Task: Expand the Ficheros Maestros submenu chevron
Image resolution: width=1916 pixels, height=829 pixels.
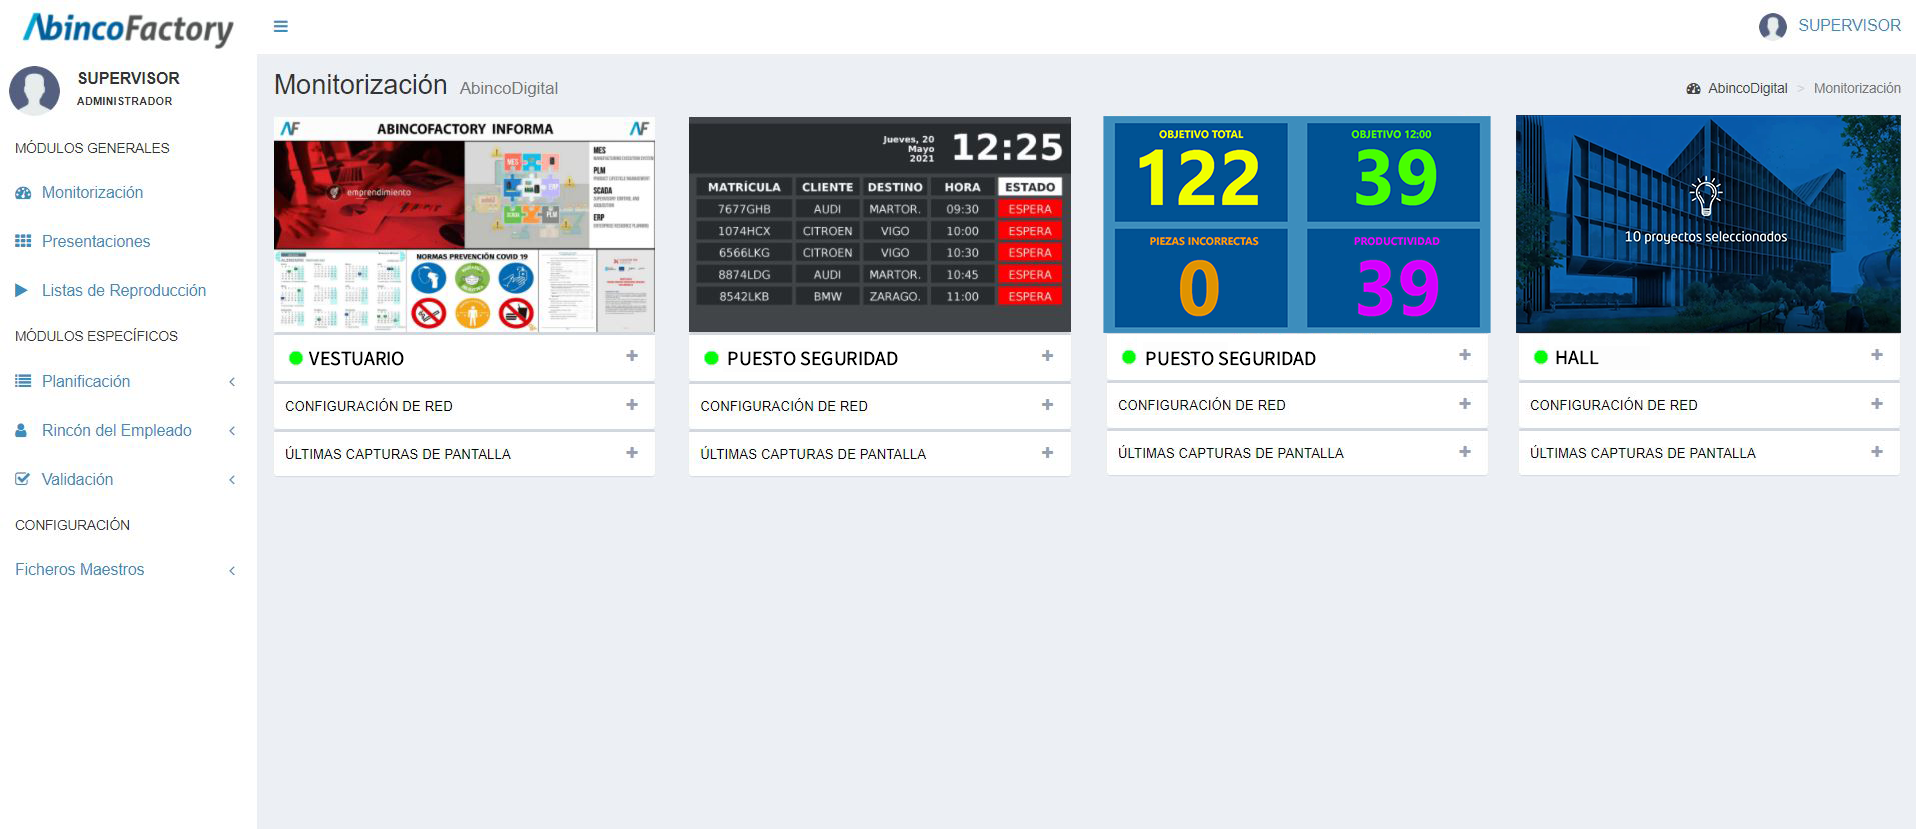Action: 232,570
